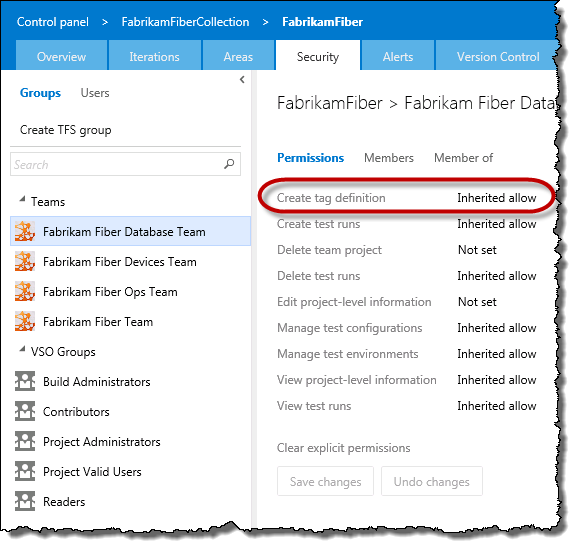The image size is (577, 548).
Task: Click the Contributors group icon
Action: (x=25, y=411)
